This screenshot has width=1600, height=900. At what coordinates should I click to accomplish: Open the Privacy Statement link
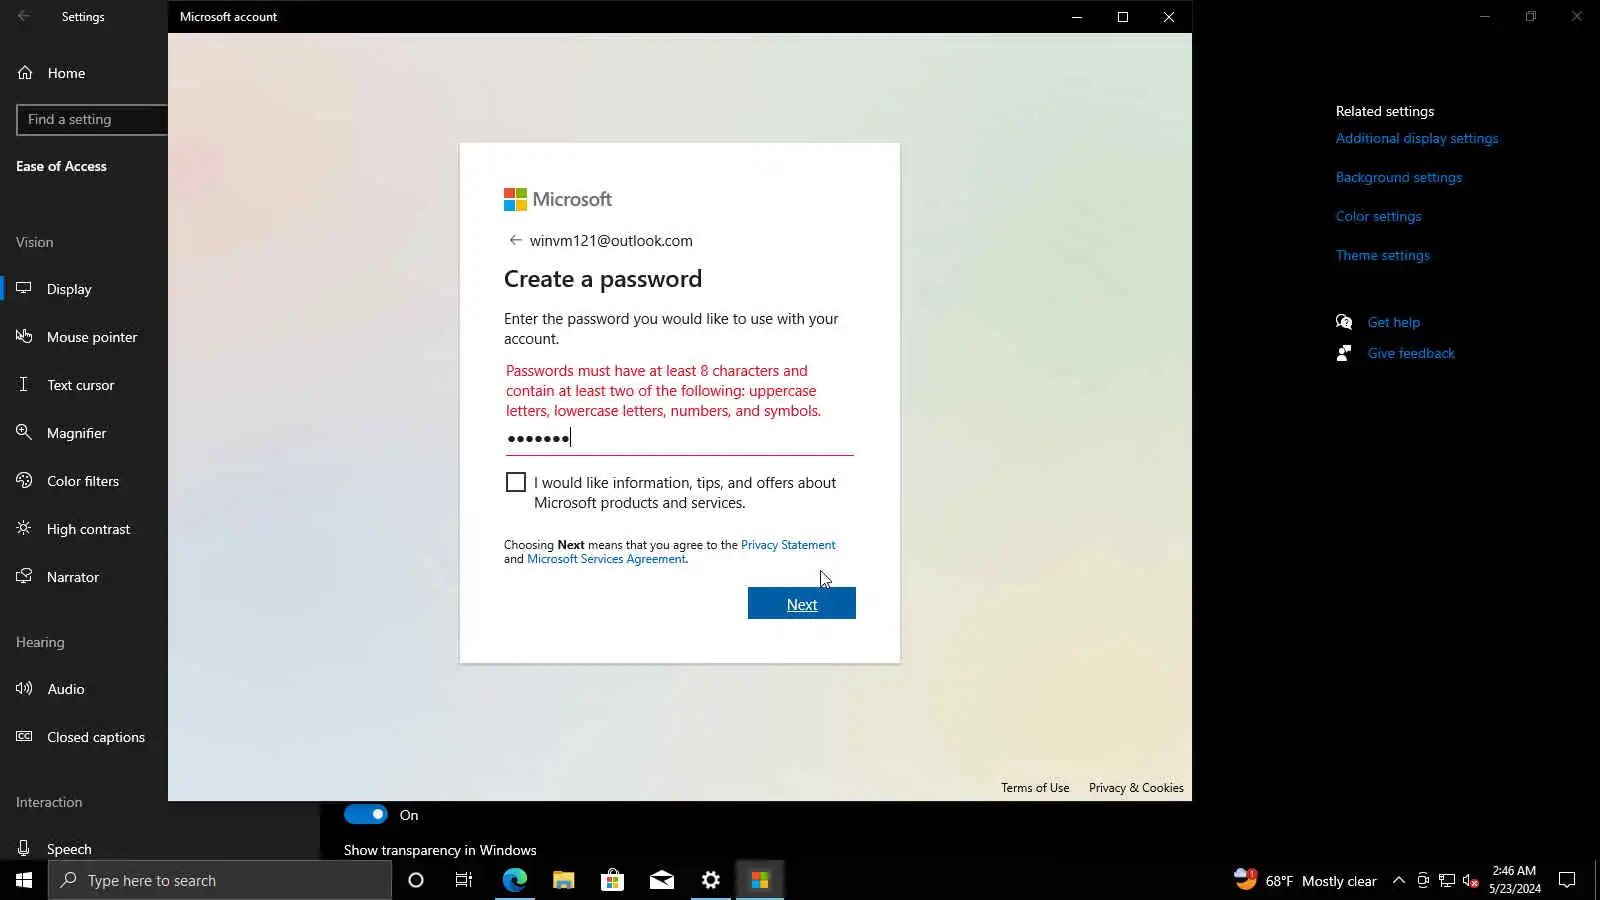pos(788,545)
